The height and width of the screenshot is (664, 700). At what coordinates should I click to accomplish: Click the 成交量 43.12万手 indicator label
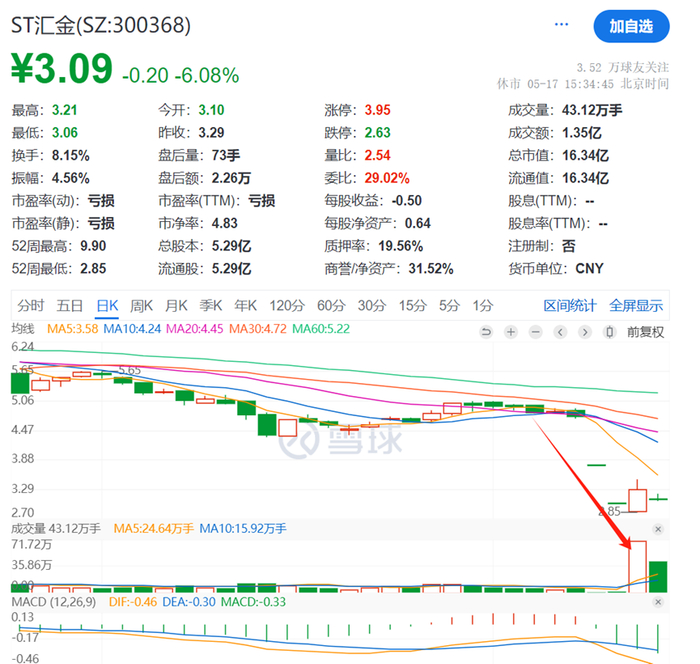click(56, 529)
